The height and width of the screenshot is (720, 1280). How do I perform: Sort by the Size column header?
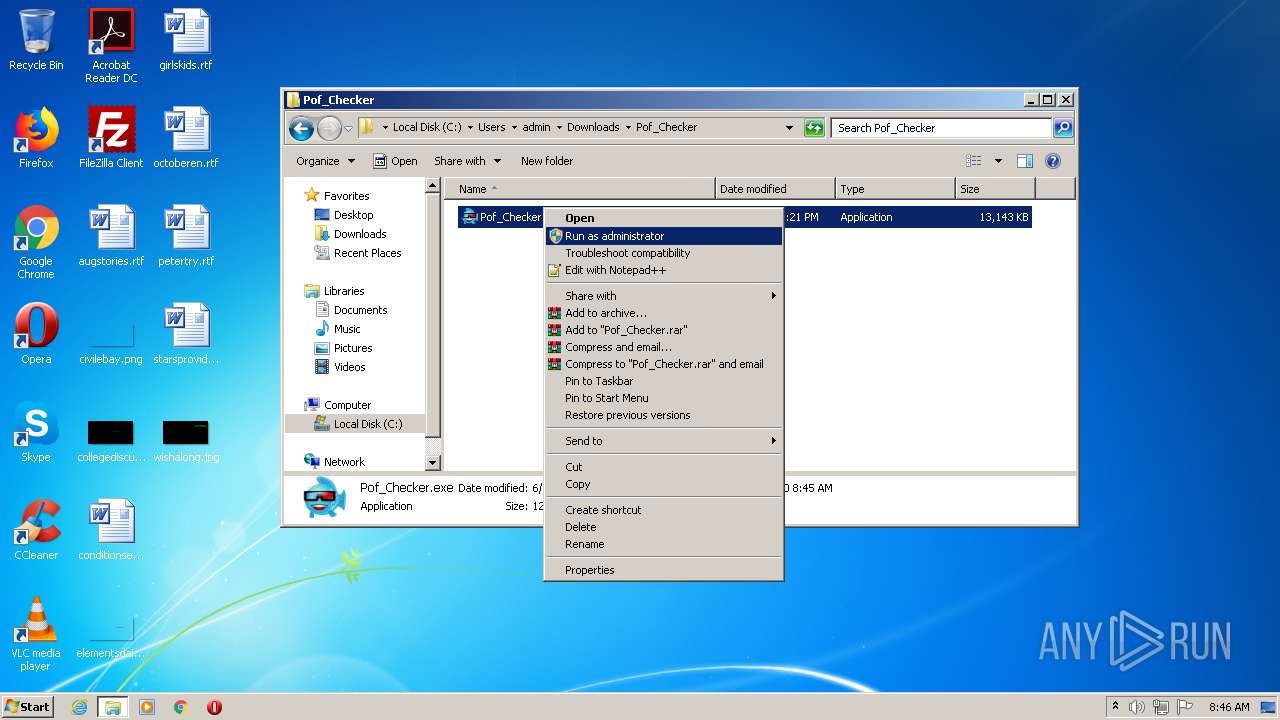pyautogui.click(x=995, y=189)
